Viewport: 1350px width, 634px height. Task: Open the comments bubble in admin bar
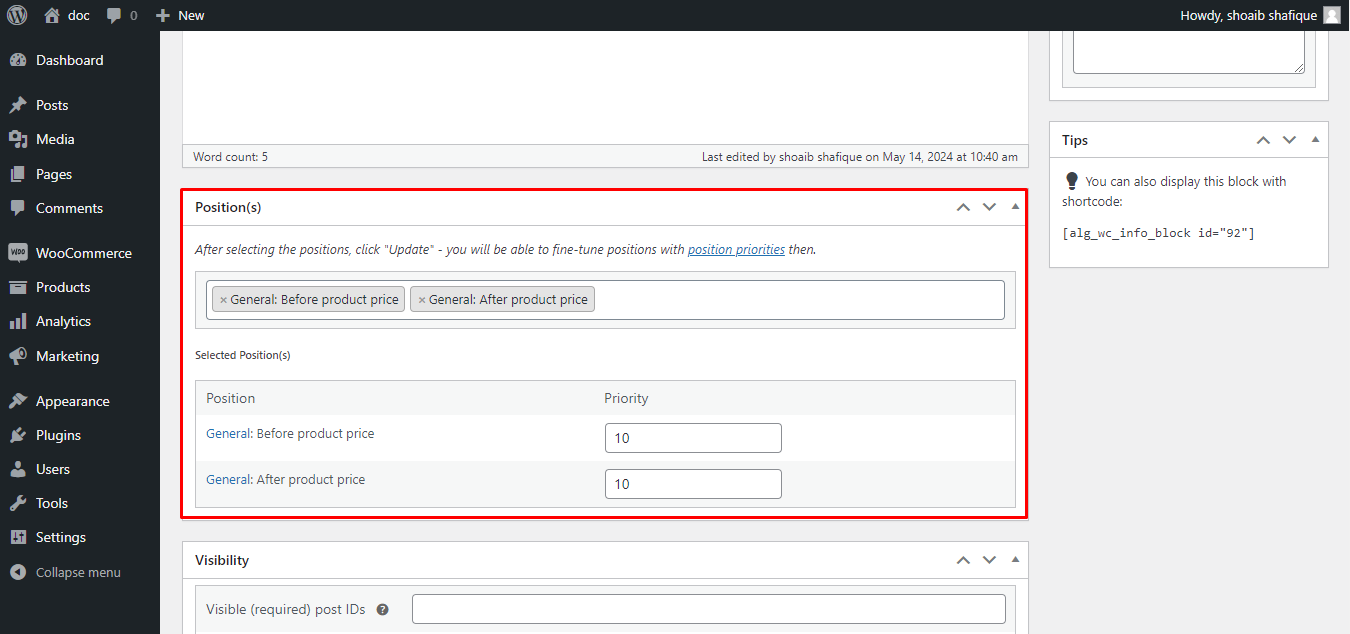(122, 15)
